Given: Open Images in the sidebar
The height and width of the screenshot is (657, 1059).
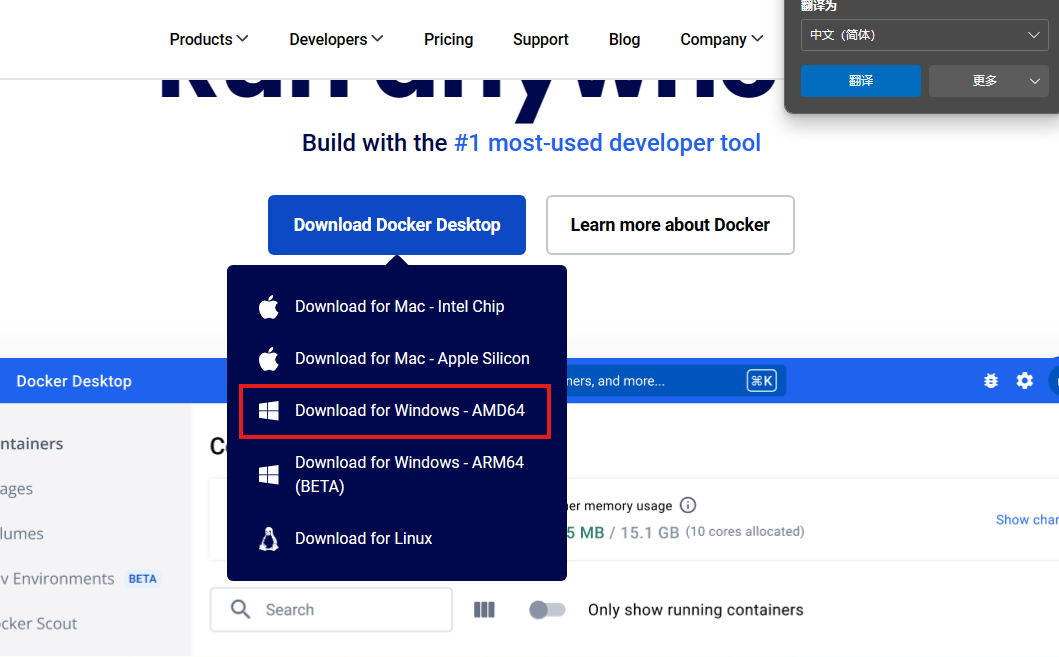Looking at the screenshot, I should point(16,489).
